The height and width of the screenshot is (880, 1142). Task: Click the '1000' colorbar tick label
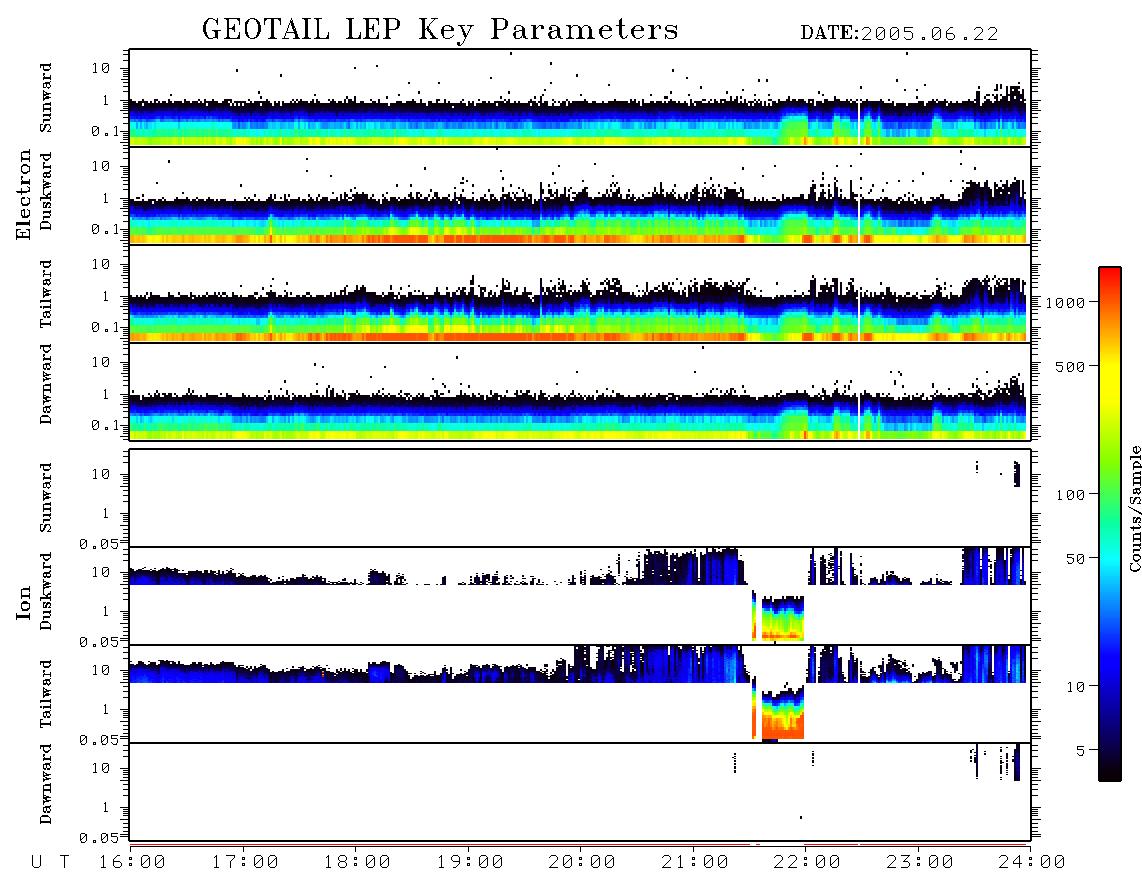[x=1065, y=302]
